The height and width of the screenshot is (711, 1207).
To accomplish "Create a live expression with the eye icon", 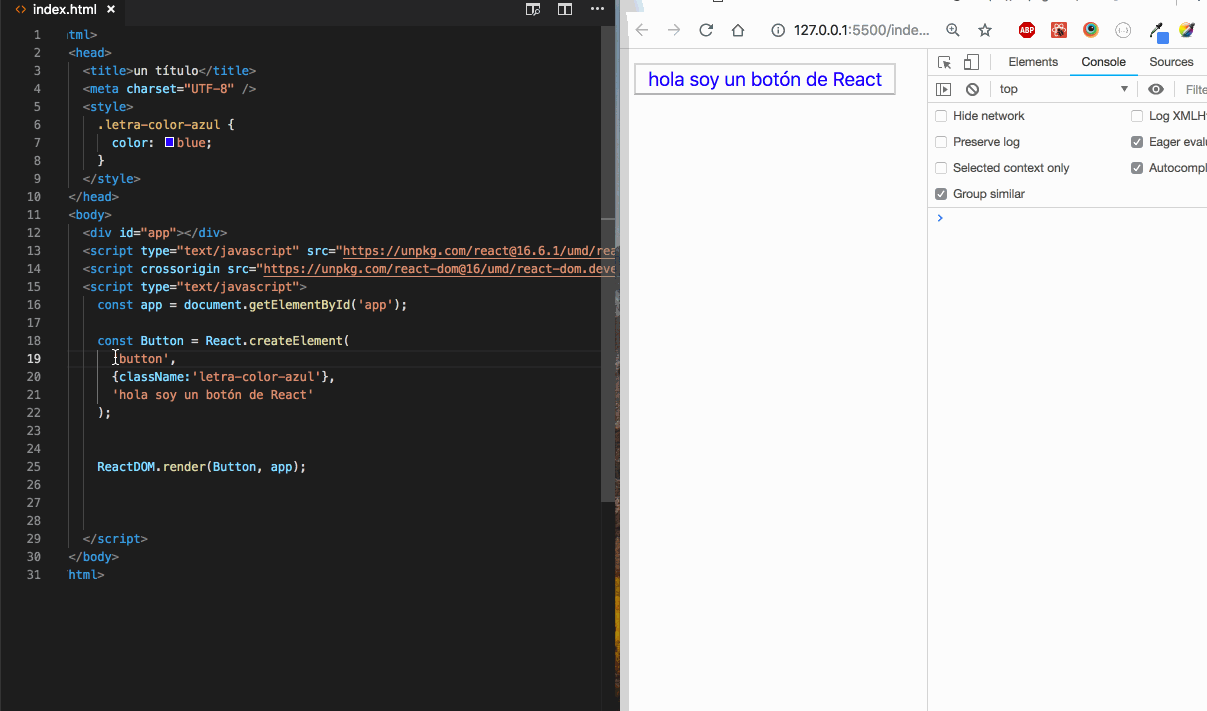I will [1155, 89].
